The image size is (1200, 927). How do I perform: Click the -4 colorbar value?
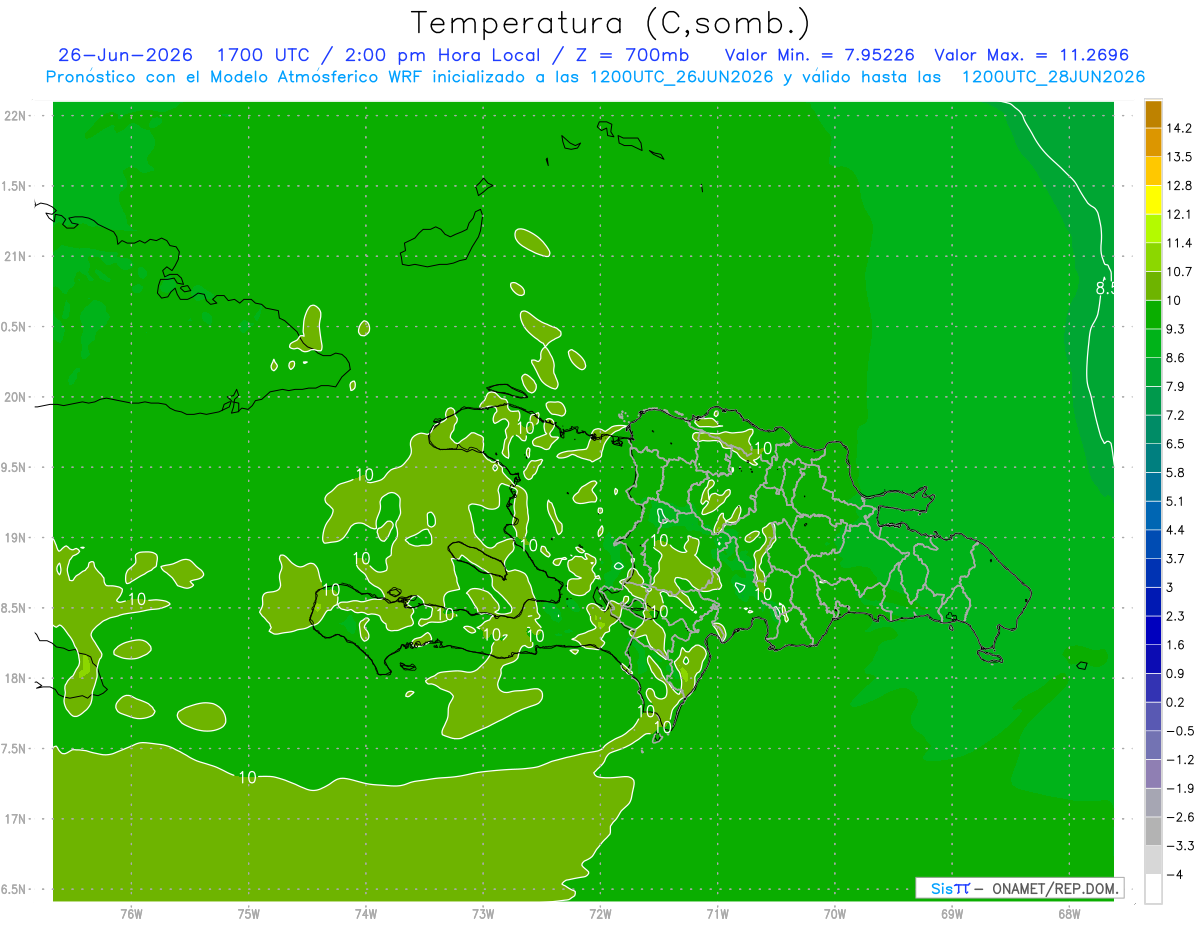pyautogui.click(x=1174, y=874)
